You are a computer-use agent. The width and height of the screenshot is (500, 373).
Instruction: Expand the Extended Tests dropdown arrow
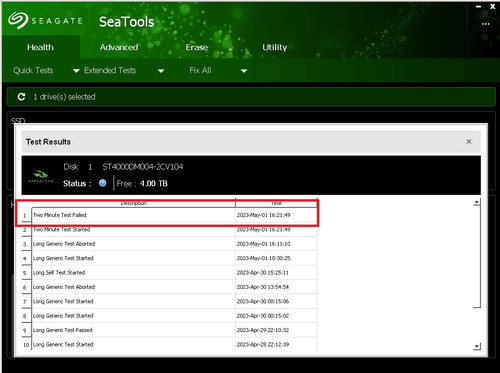(161, 71)
